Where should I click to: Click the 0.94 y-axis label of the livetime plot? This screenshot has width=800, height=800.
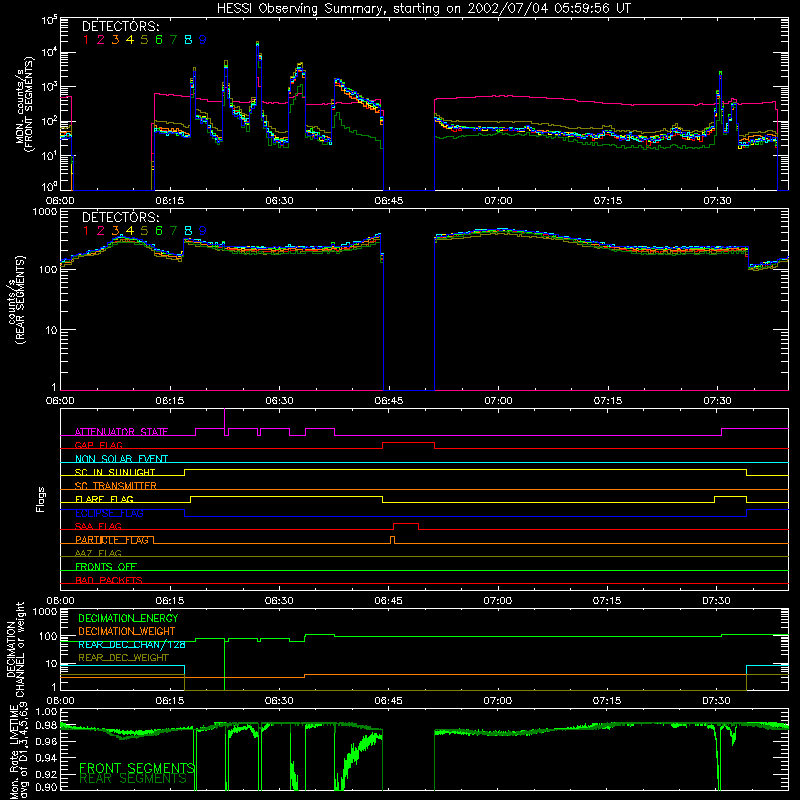[46, 757]
